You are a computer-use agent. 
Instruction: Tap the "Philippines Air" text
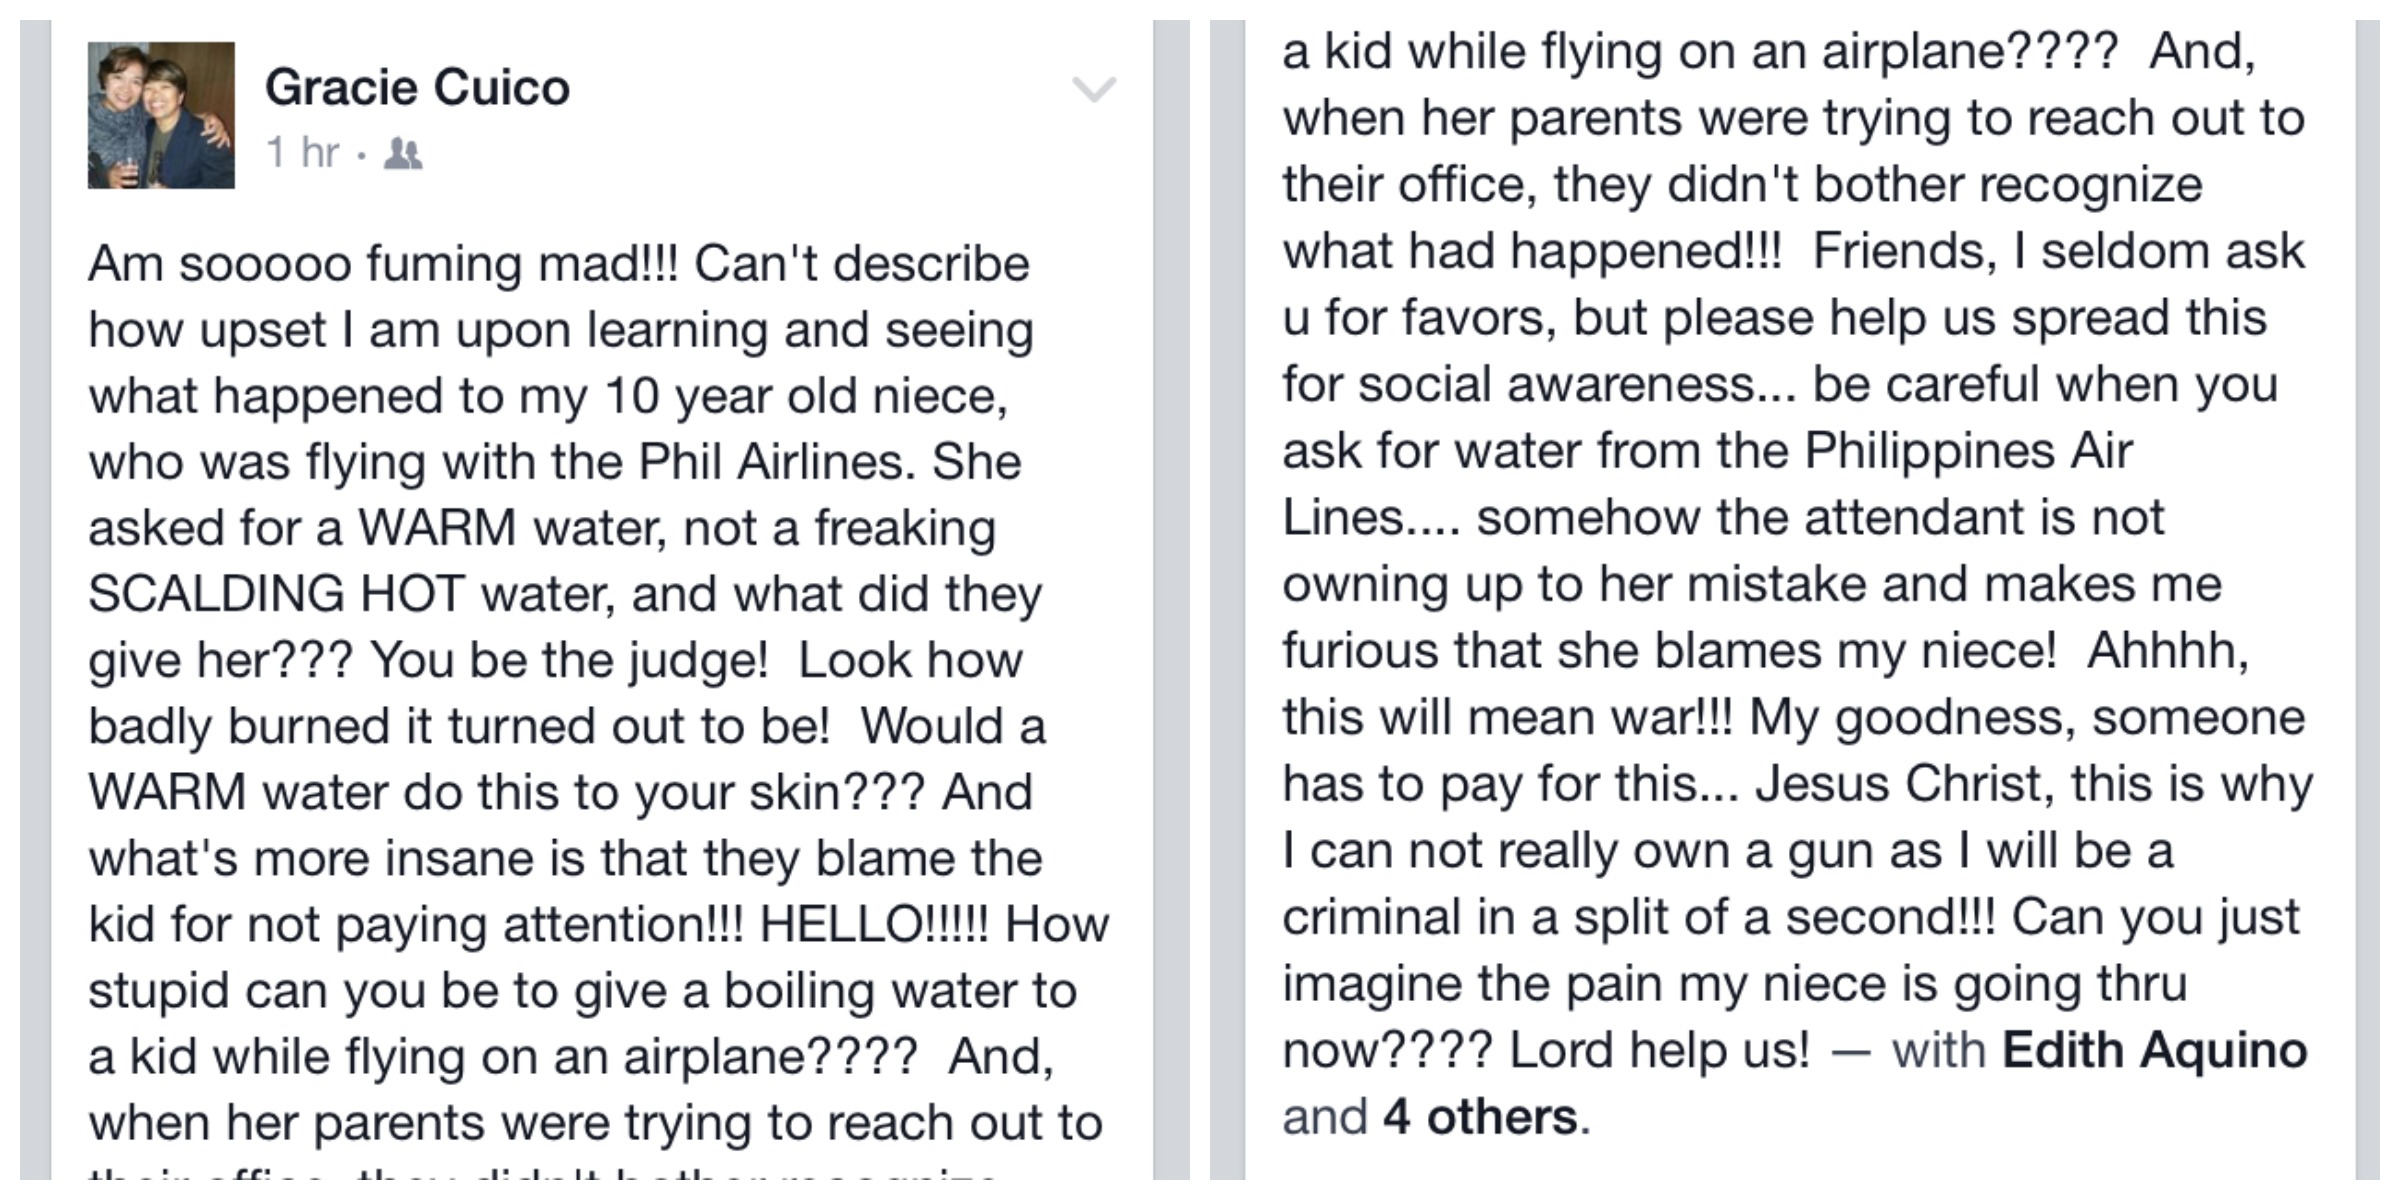1968,452
